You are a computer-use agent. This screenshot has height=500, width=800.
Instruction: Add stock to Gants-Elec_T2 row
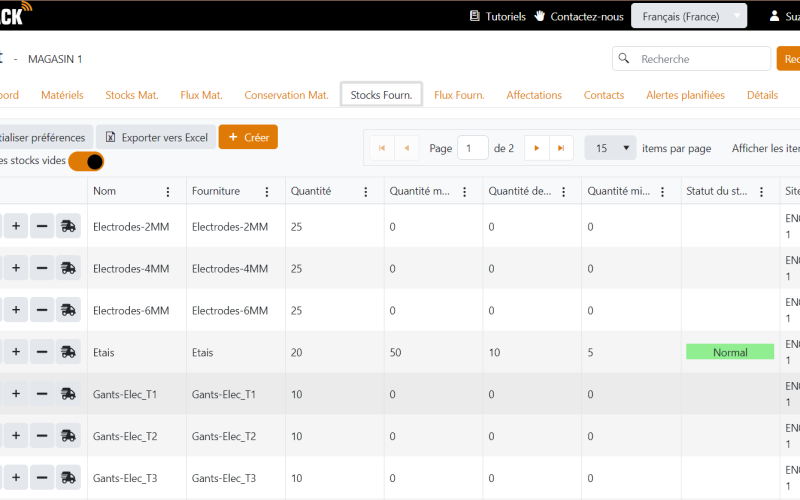click(x=16, y=435)
